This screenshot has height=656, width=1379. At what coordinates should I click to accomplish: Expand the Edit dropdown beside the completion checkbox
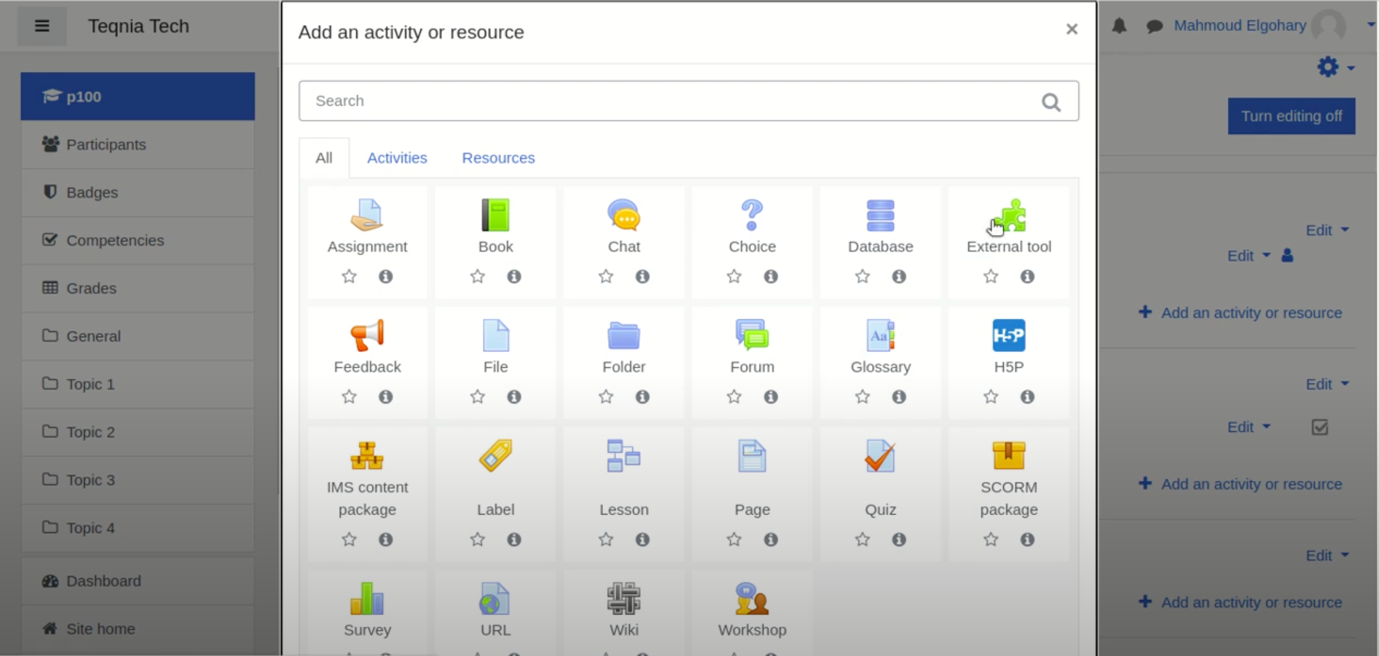tap(1249, 427)
